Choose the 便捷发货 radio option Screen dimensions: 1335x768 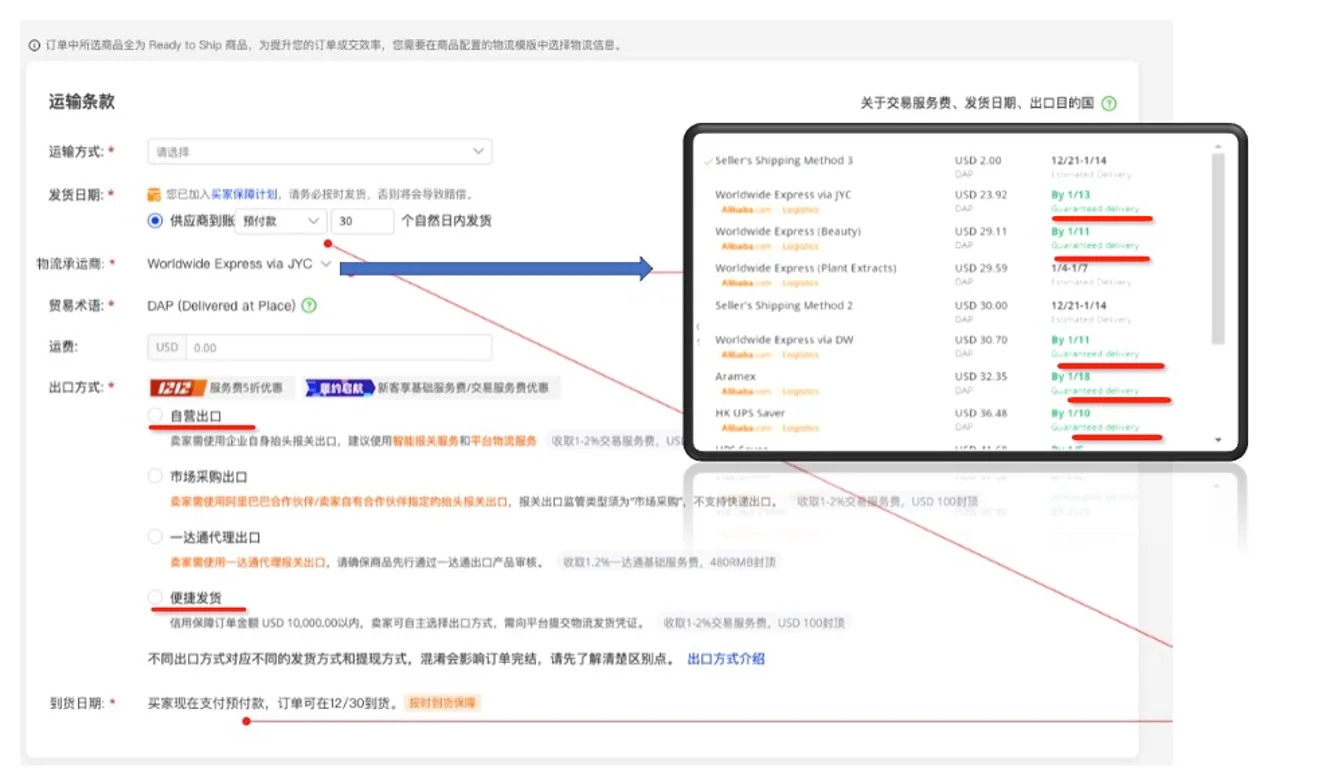155,598
